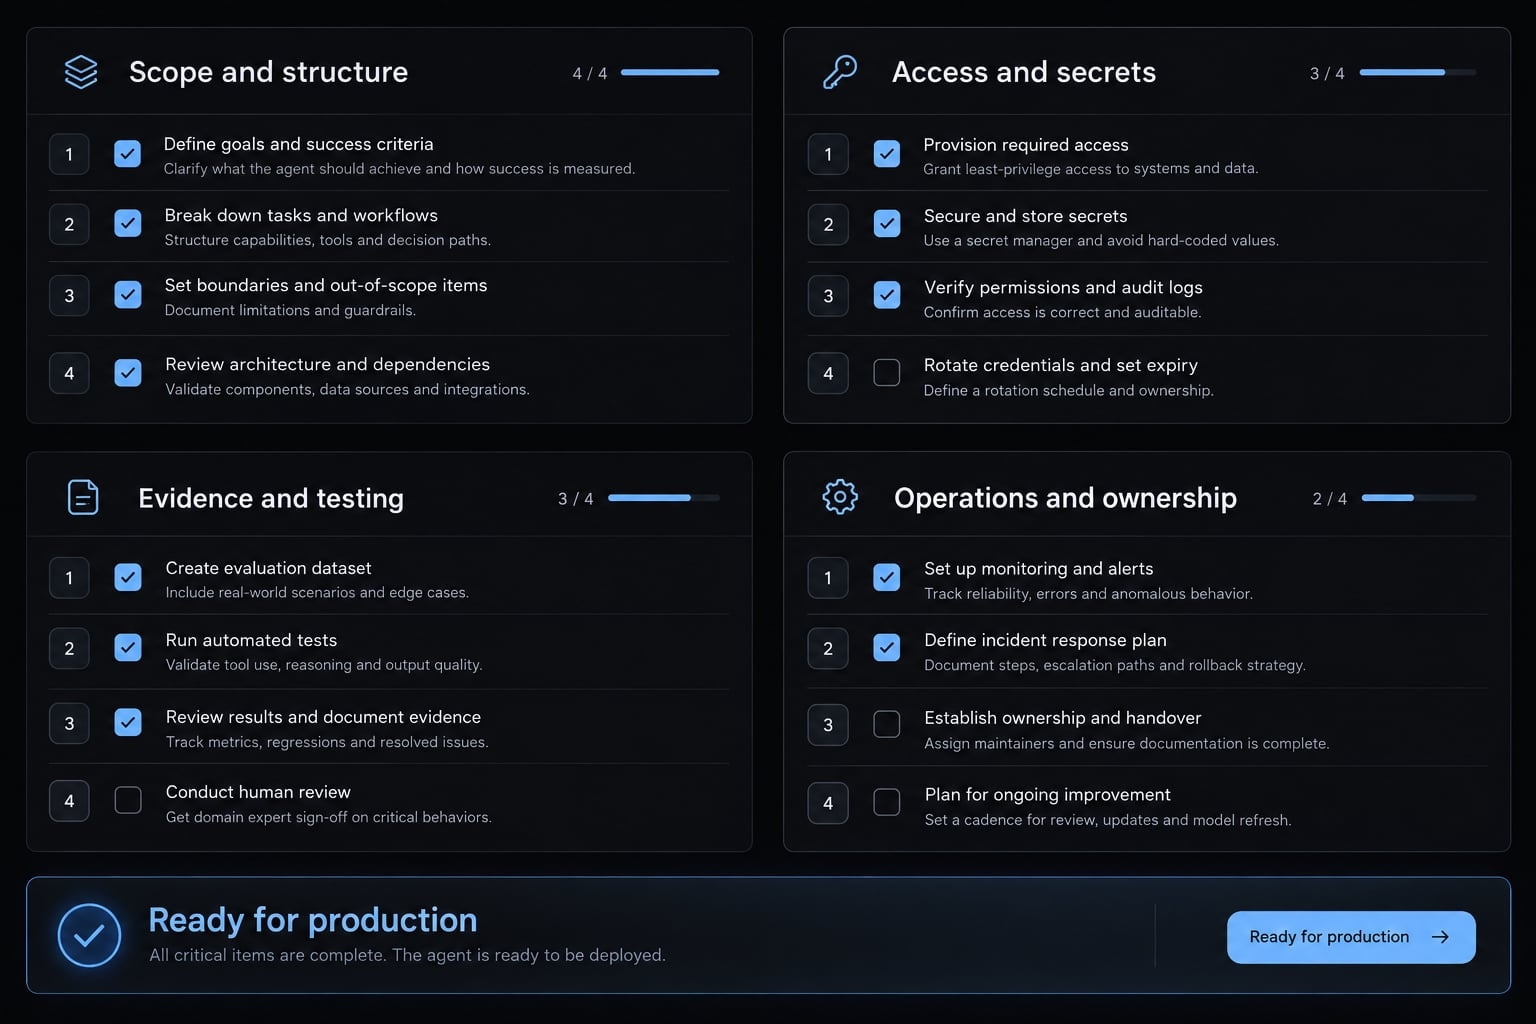This screenshot has height=1024, width=1536.
Task: Click step number 4 beside Review architecture
Action: pyautogui.click(x=69, y=373)
